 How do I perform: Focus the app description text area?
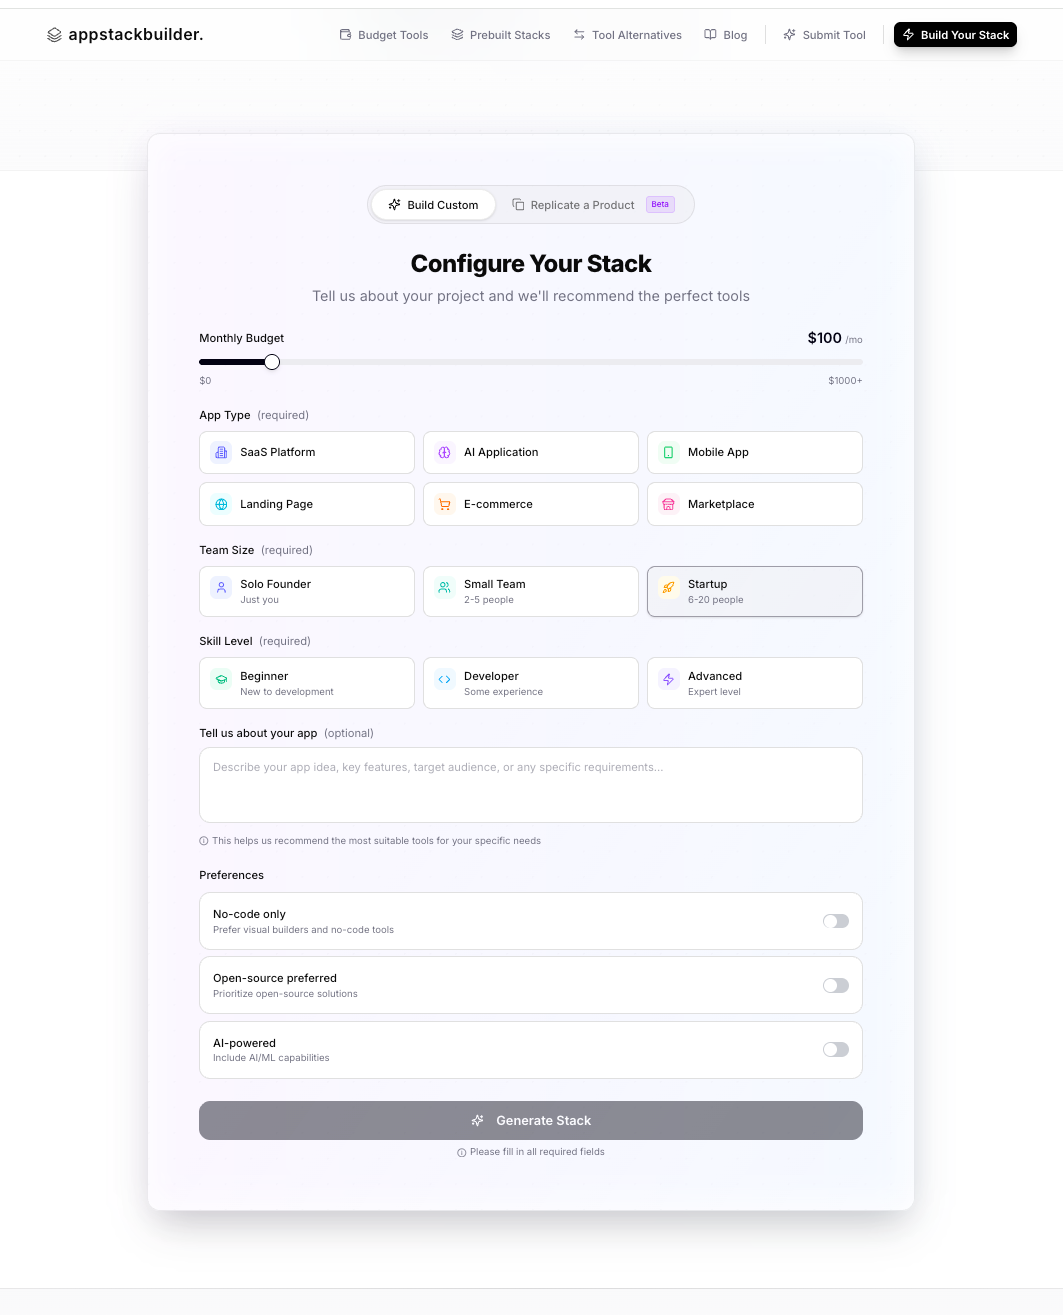[x=531, y=785]
